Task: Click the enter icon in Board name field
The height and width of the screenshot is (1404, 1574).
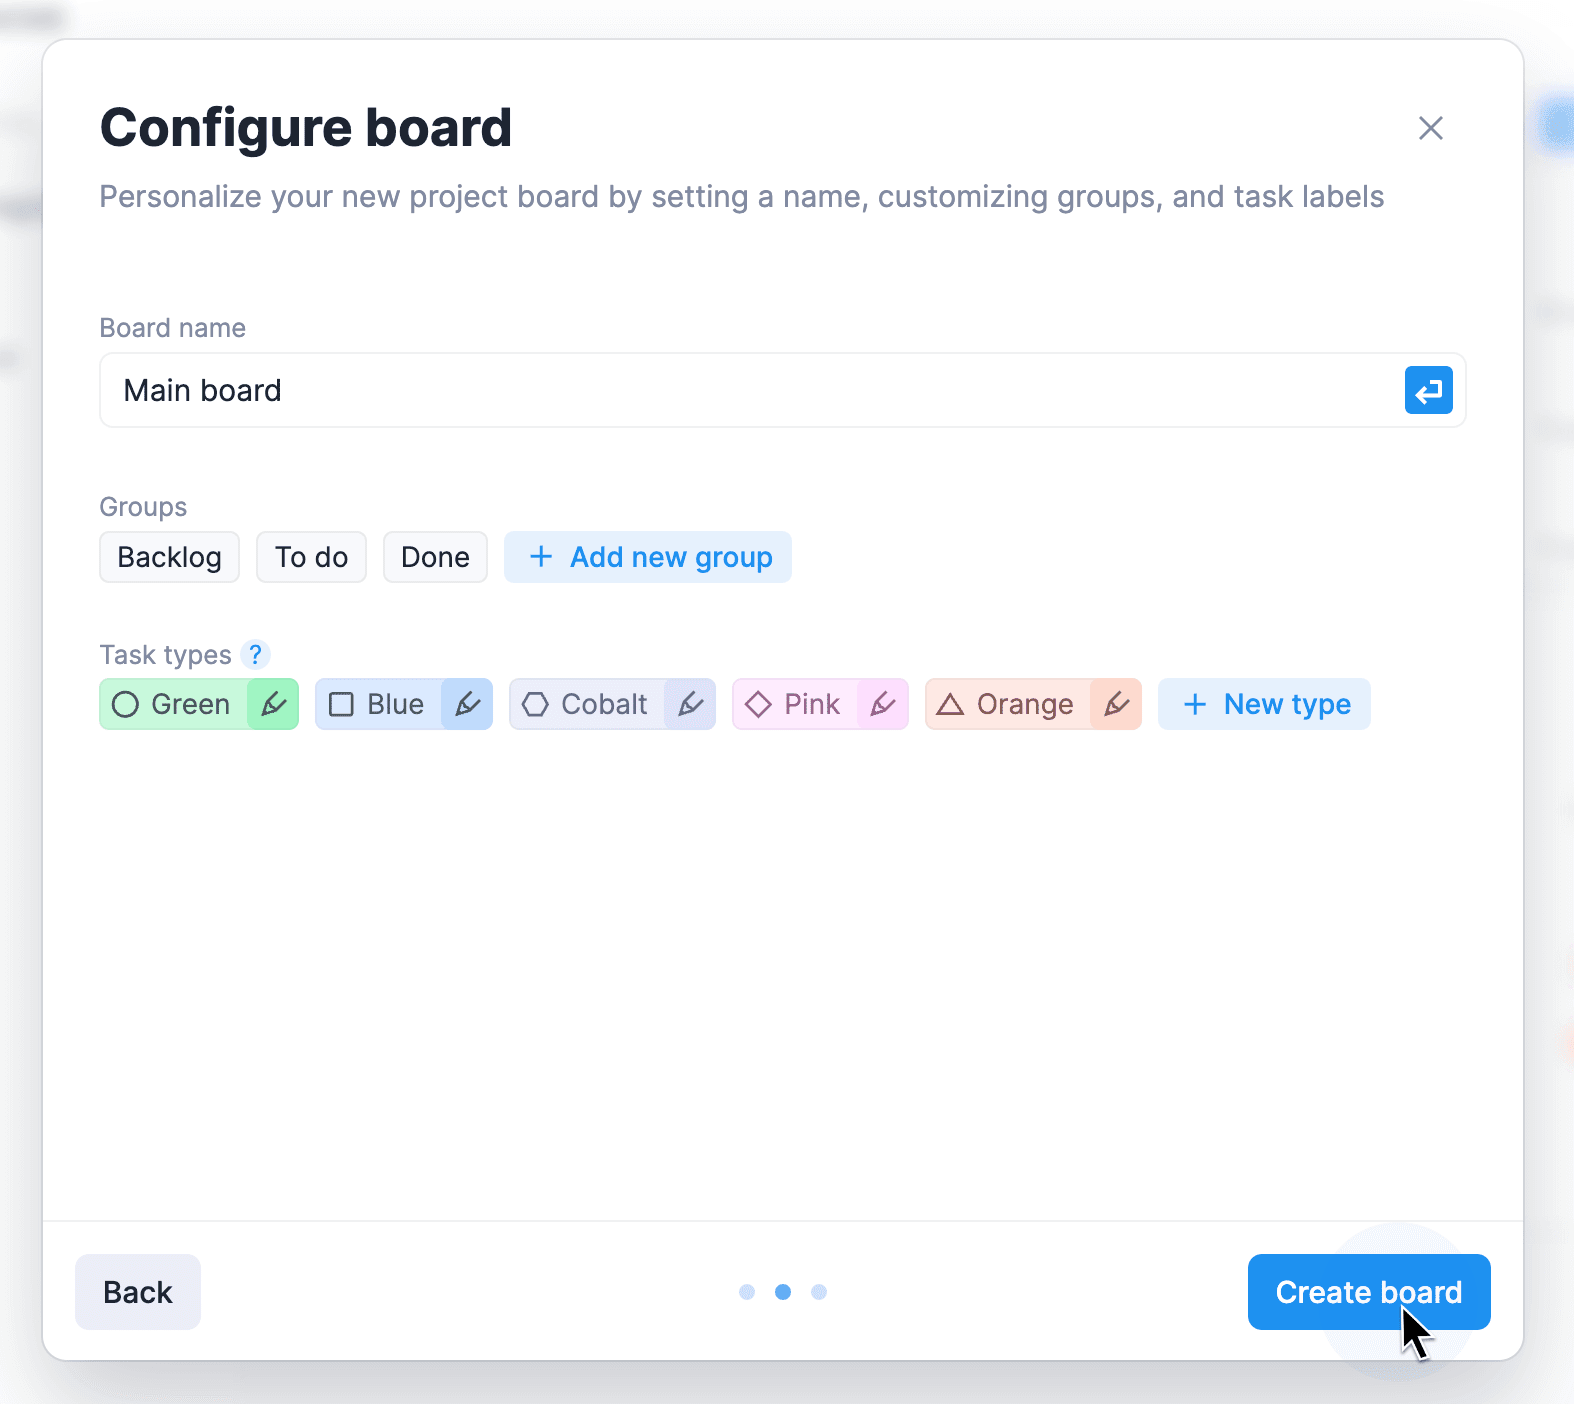Action: coord(1428,390)
